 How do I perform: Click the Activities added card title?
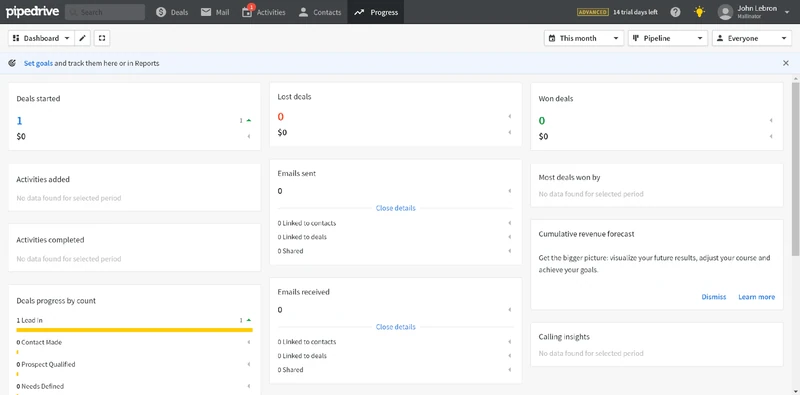tap(43, 180)
